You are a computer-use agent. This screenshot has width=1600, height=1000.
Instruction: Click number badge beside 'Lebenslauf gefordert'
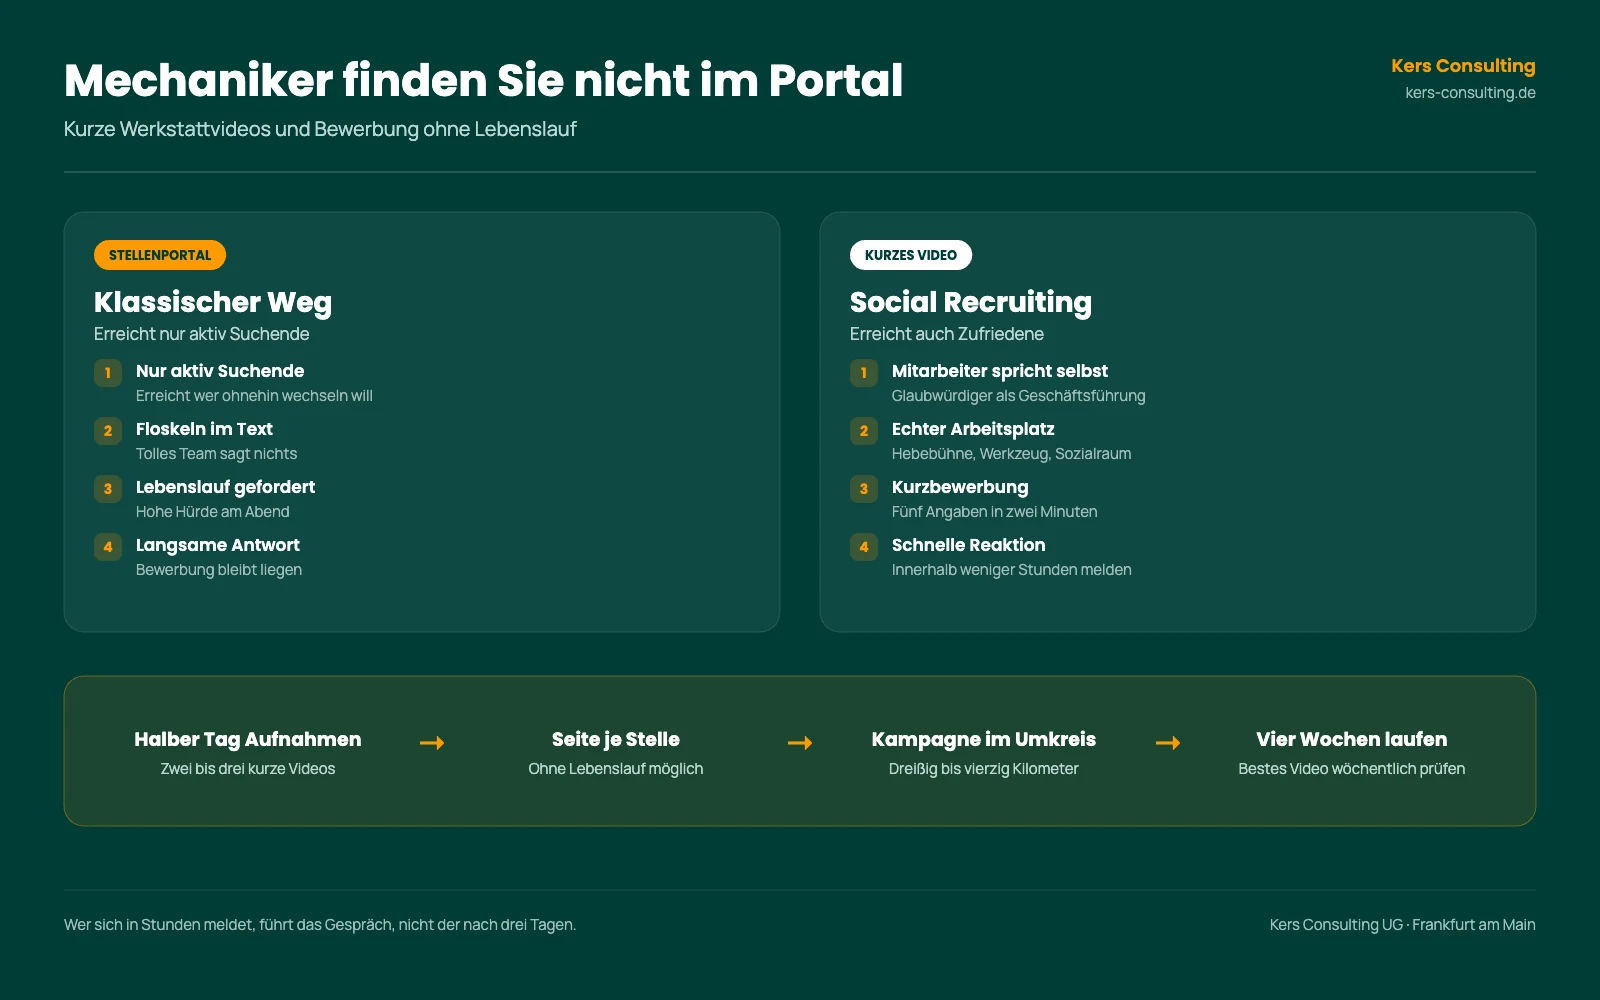tap(108, 489)
